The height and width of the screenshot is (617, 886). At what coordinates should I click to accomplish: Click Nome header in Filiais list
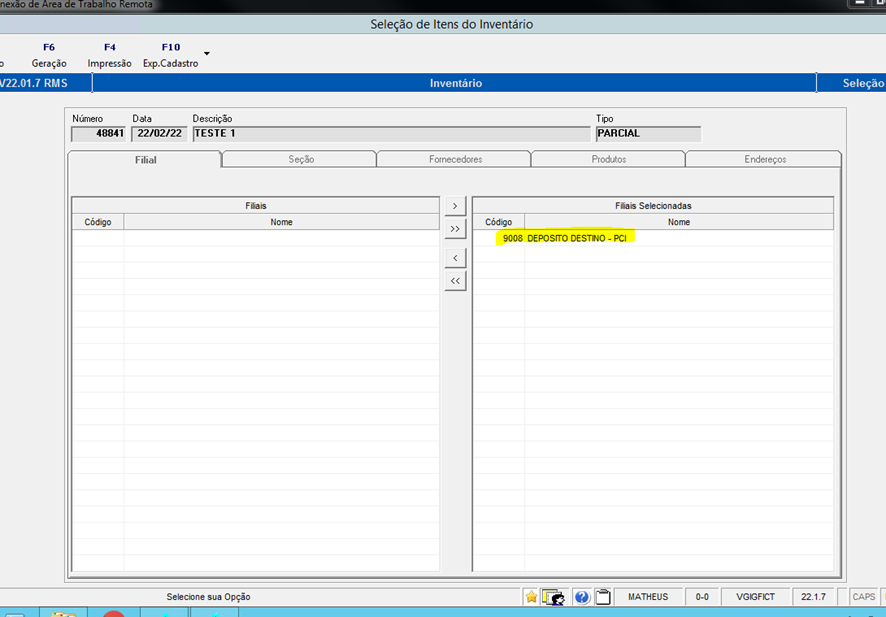click(281, 222)
